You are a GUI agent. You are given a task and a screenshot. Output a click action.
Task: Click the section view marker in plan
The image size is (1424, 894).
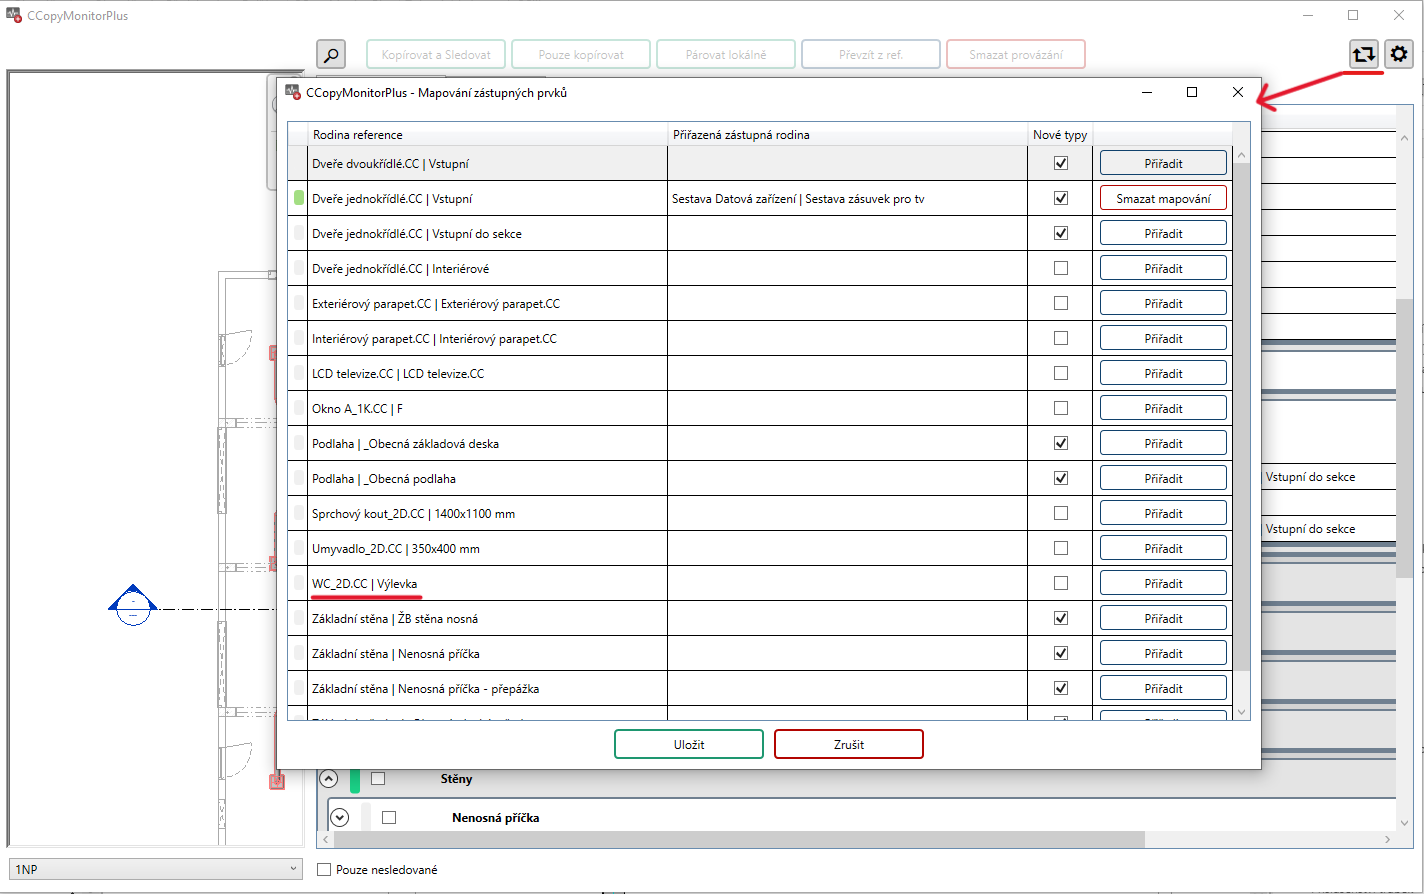132,604
